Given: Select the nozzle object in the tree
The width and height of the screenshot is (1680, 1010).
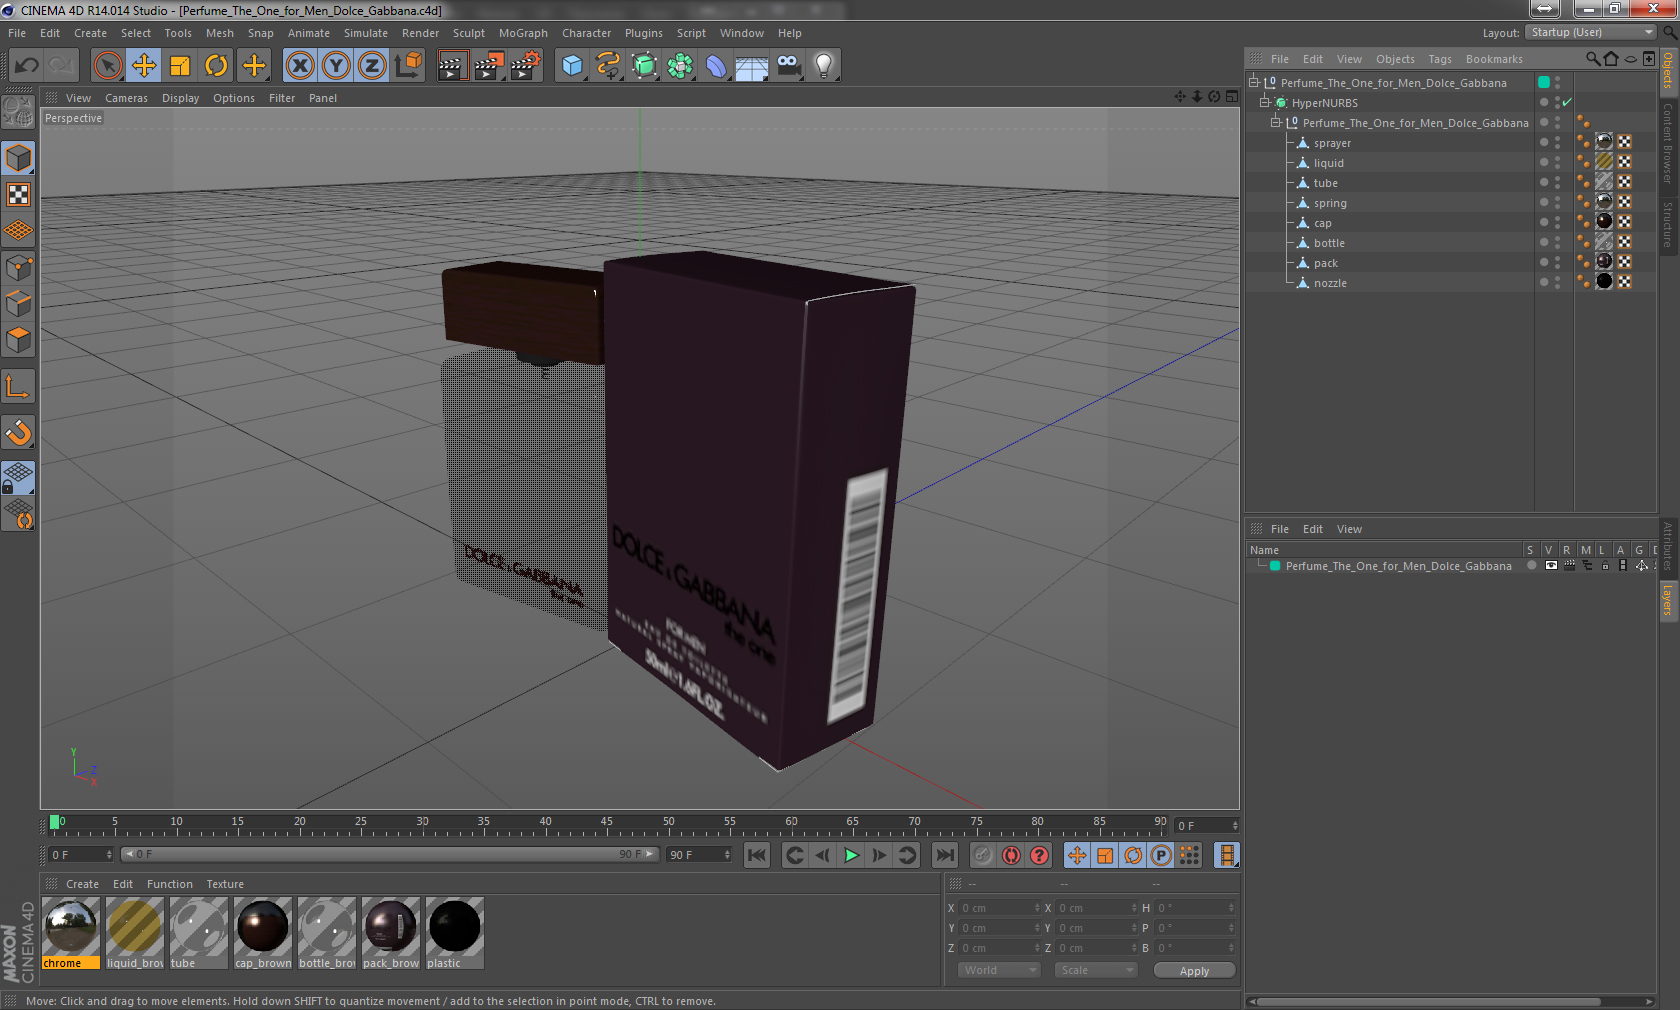Looking at the screenshot, I should (x=1330, y=283).
